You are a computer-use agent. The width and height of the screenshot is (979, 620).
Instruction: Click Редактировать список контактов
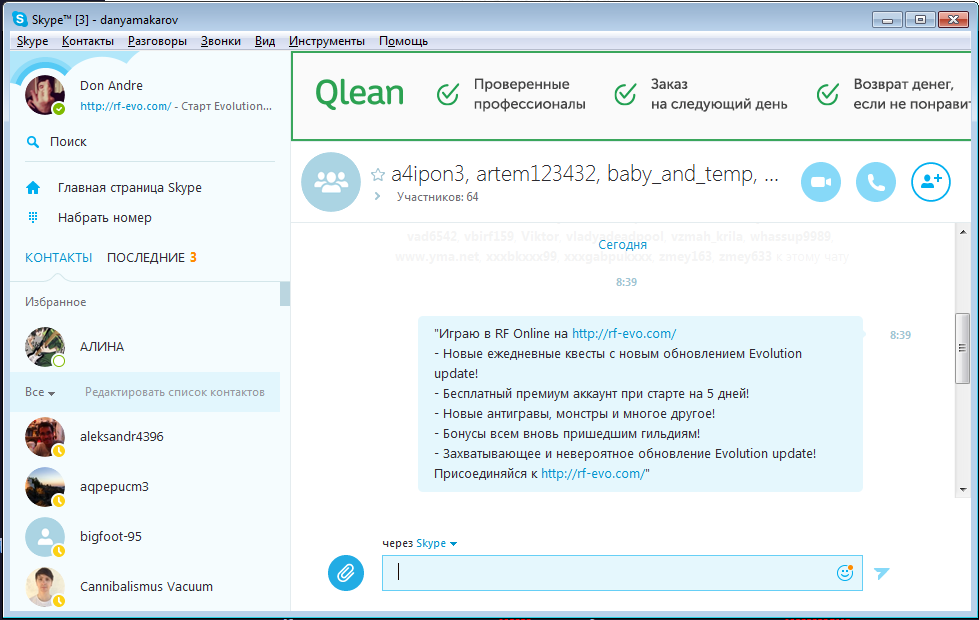pos(175,392)
